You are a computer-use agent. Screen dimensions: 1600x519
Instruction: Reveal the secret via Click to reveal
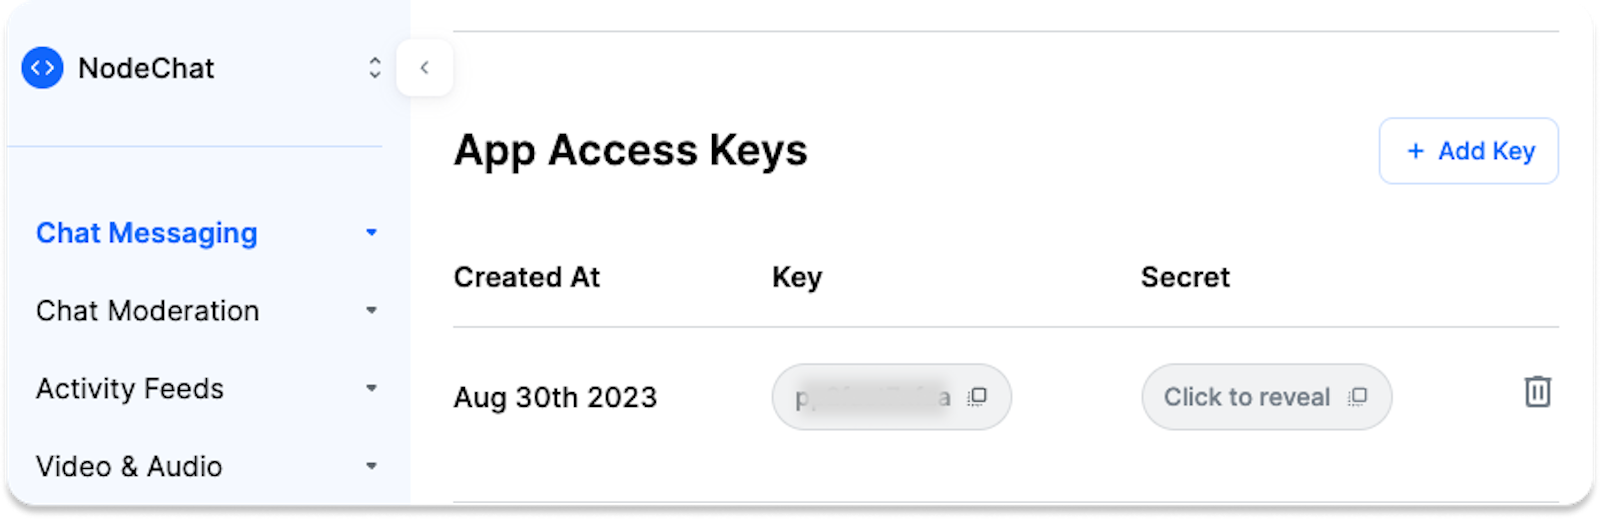(1246, 397)
